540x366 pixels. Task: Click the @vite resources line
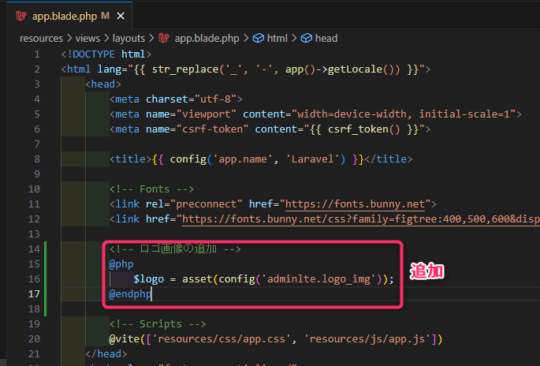(276, 339)
